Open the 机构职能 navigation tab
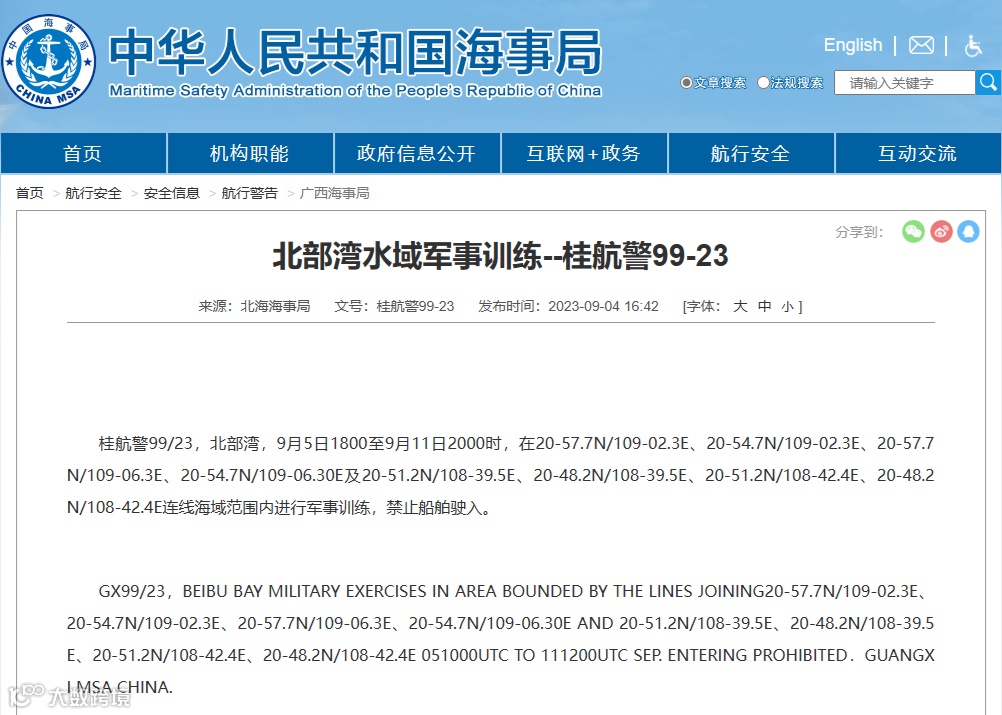The width and height of the screenshot is (1002, 715). pos(250,153)
